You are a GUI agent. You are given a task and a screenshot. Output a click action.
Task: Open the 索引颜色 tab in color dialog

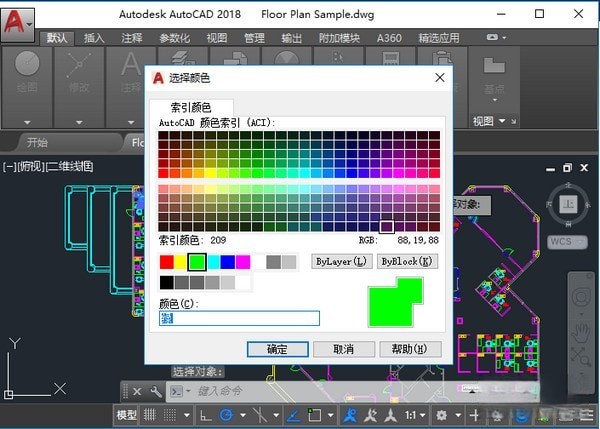coord(191,107)
